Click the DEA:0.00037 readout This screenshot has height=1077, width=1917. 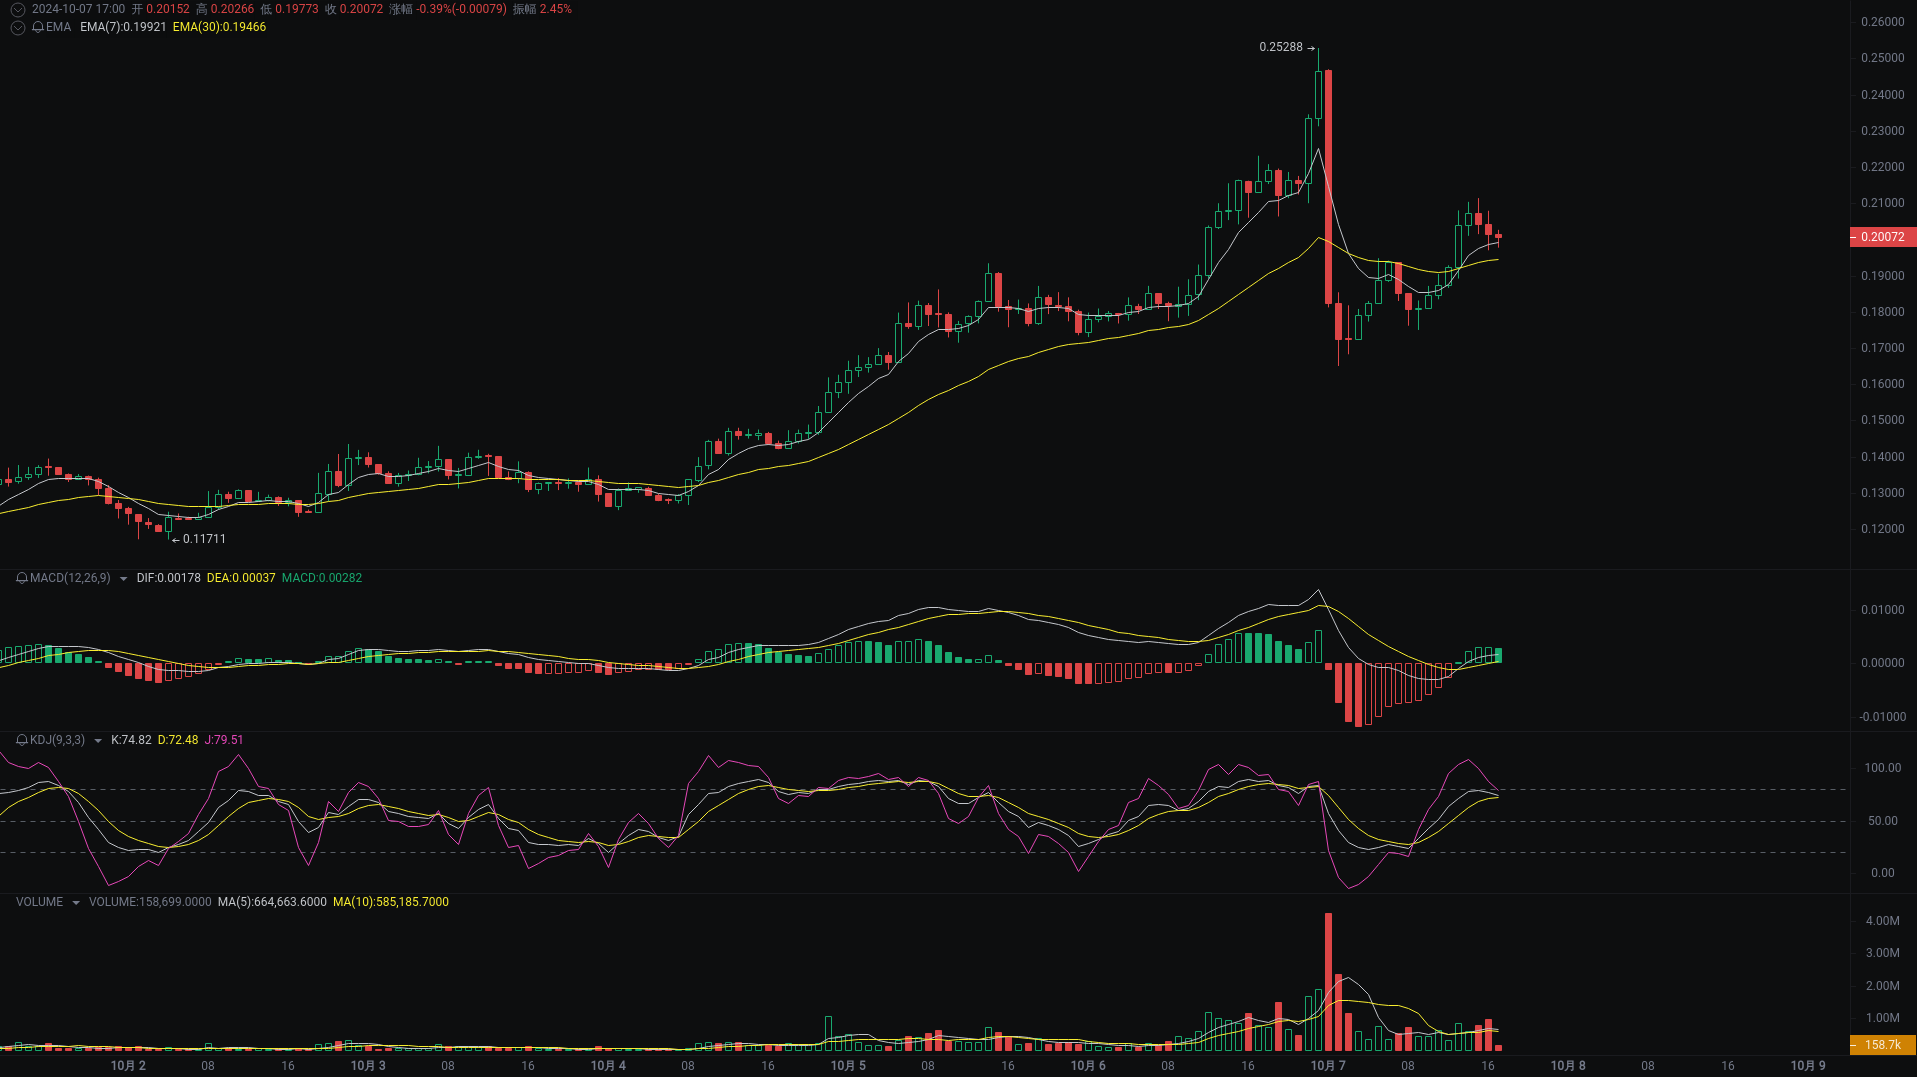tap(241, 578)
